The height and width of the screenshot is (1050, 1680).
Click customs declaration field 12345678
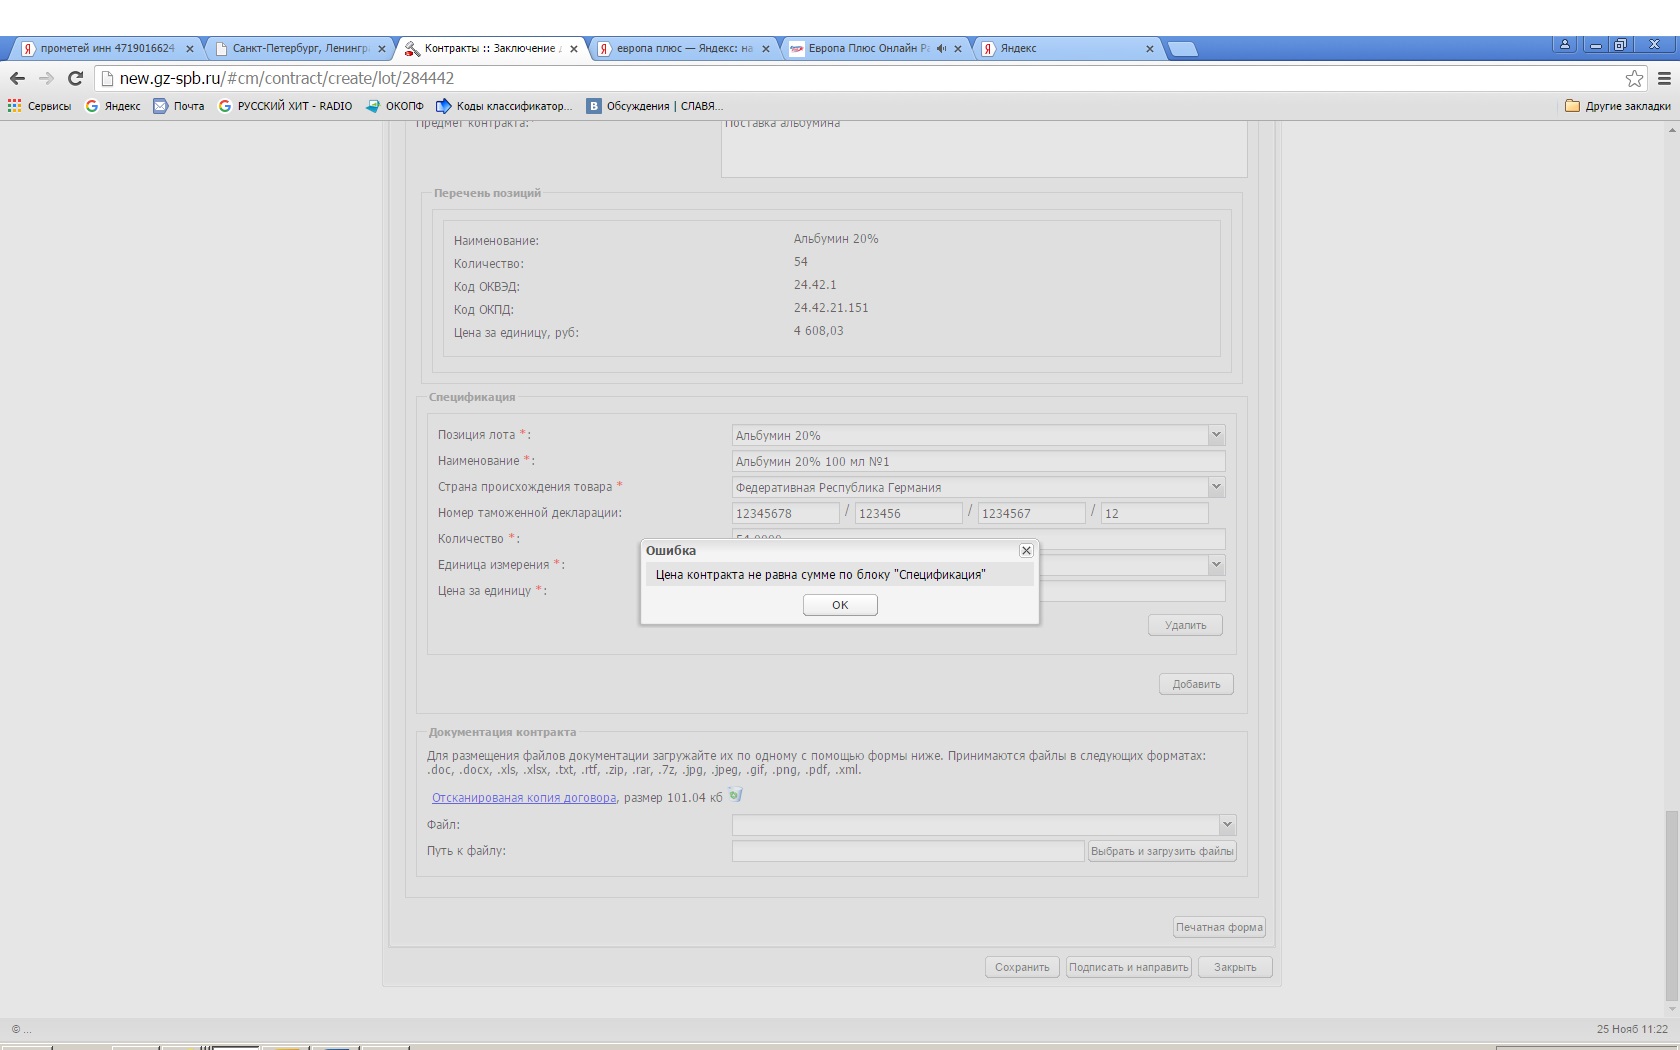tap(786, 513)
